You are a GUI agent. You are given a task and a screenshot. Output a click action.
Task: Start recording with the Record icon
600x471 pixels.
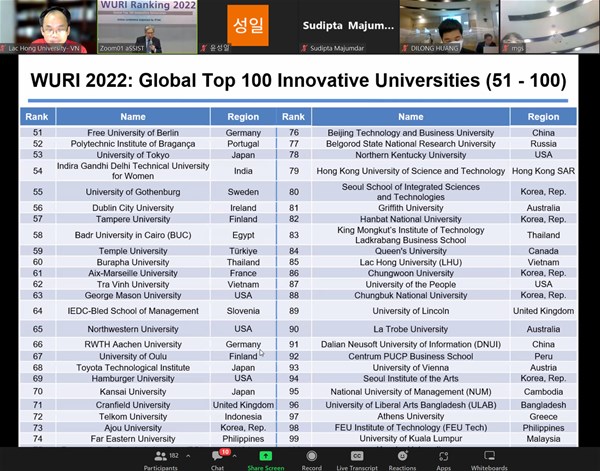(311, 455)
